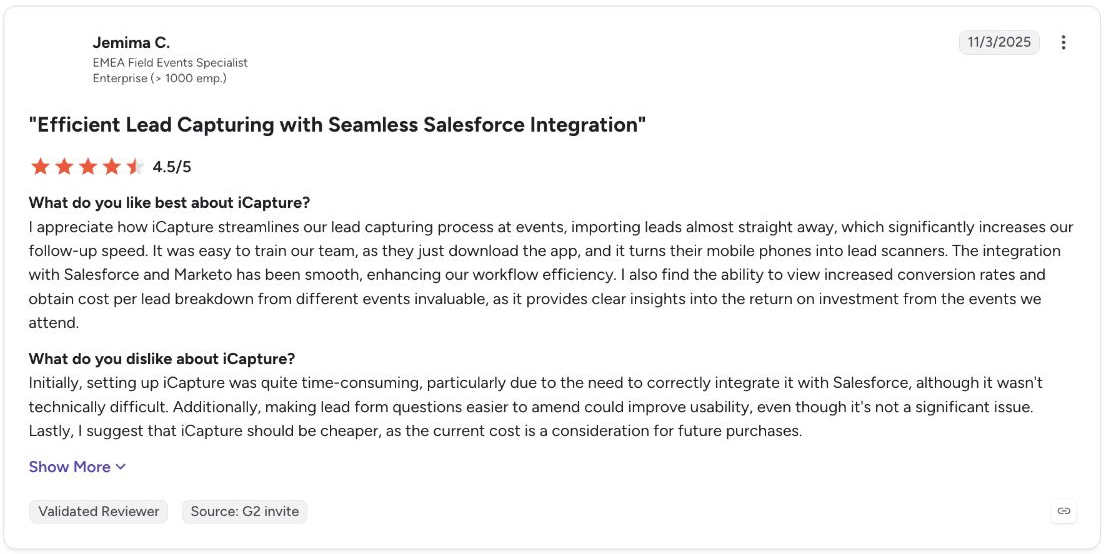Click the first filled star in rating
Screen dimensions: 1110x554
pyautogui.click(x=40, y=167)
